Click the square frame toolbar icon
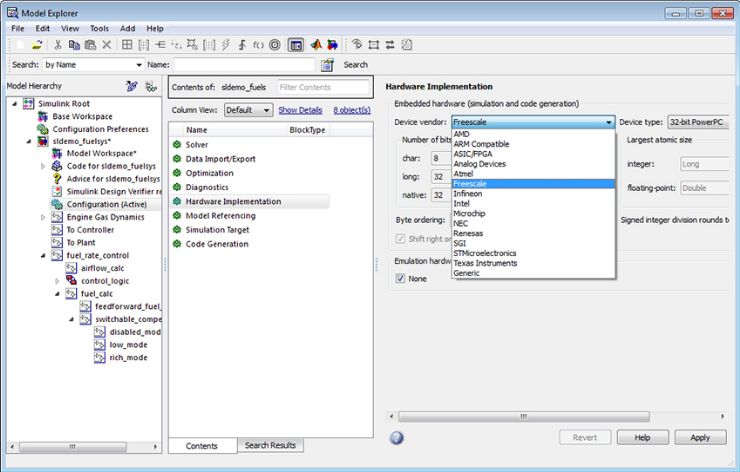 374,45
